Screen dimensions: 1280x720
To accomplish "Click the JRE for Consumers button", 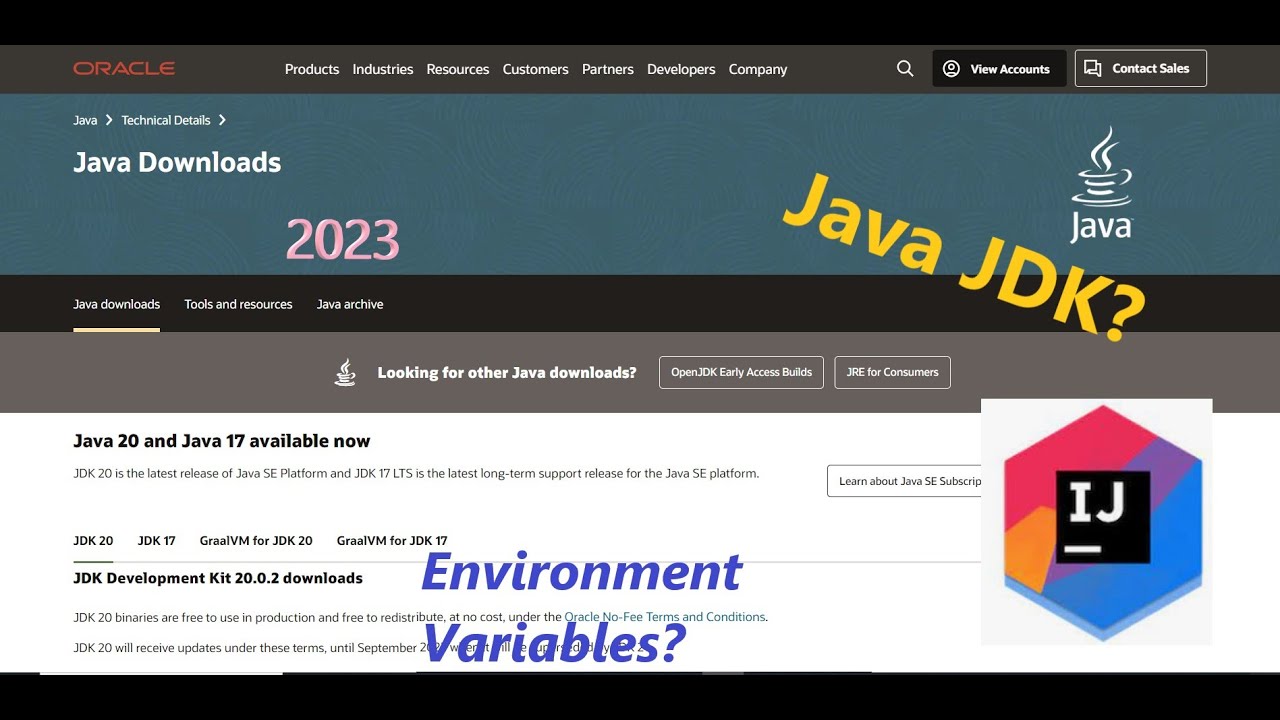I will [x=892, y=372].
